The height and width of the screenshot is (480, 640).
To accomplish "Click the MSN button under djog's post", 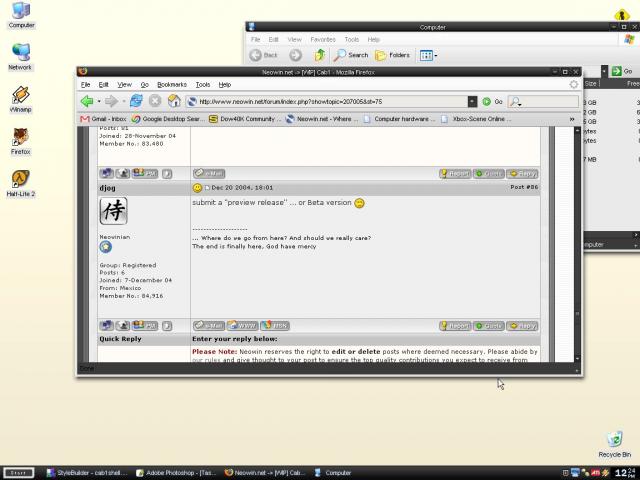I will [x=275, y=326].
